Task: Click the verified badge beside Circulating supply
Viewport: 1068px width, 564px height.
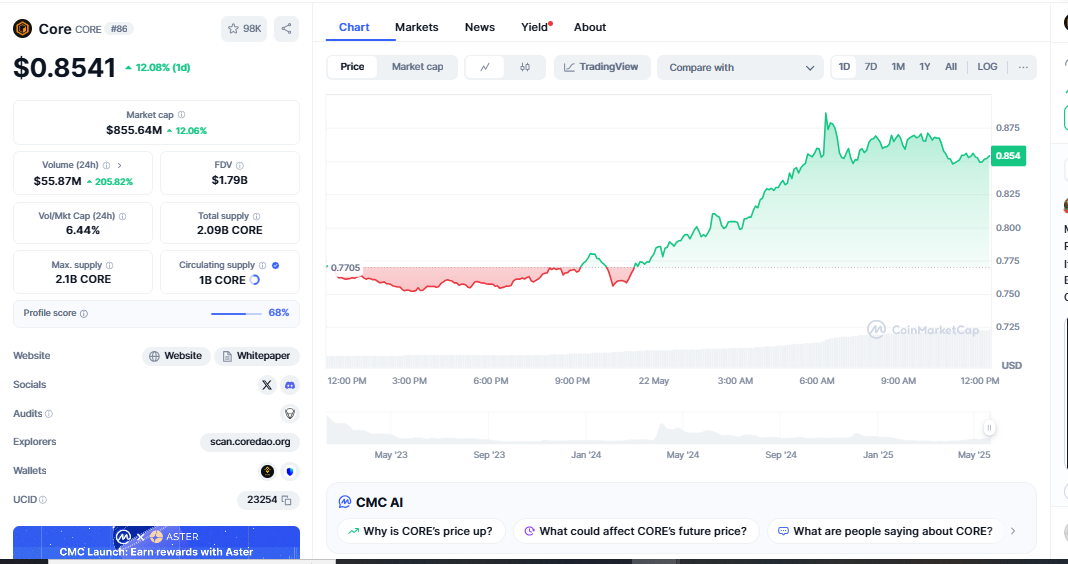Action: pos(275,266)
